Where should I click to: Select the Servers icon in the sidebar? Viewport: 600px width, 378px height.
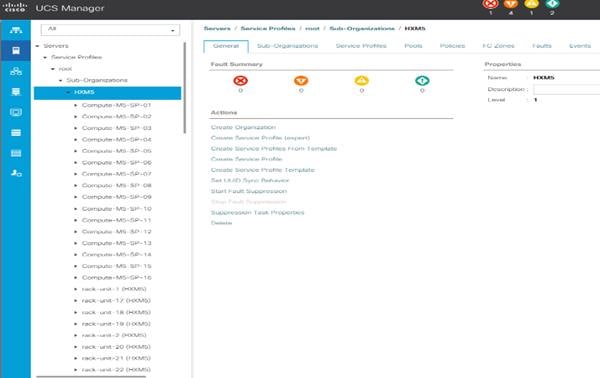[16, 51]
